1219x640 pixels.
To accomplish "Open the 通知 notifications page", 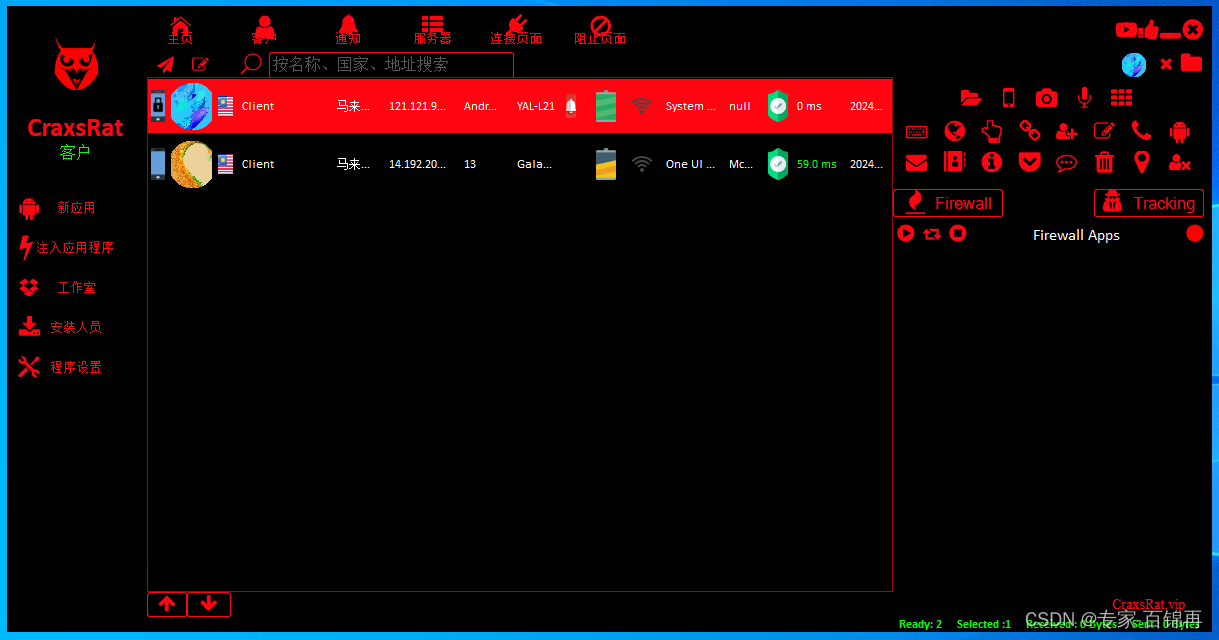I will click(x=347, y=30).
